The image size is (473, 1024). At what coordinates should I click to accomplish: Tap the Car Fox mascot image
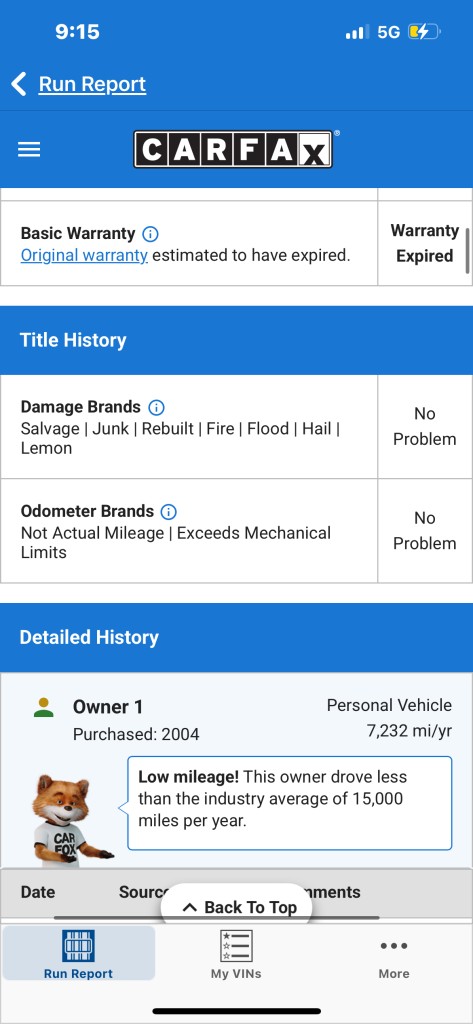(71, 820)
